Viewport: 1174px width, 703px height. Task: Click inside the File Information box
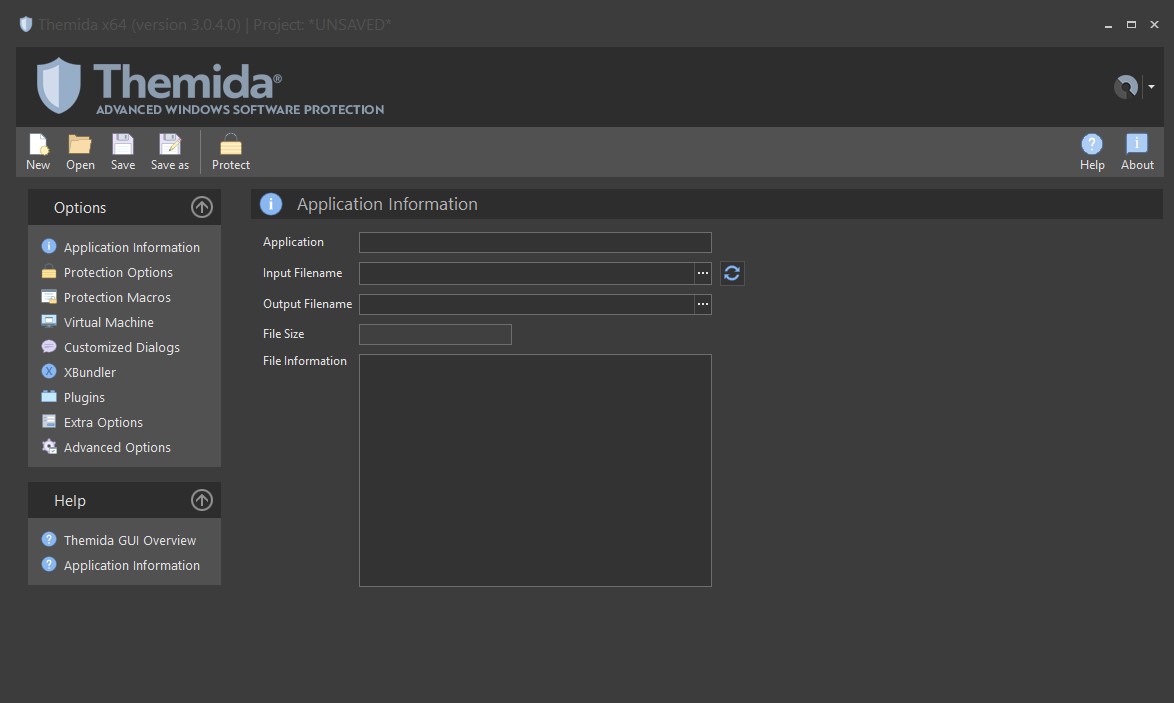pyautogui.click(x=535, y=470)
